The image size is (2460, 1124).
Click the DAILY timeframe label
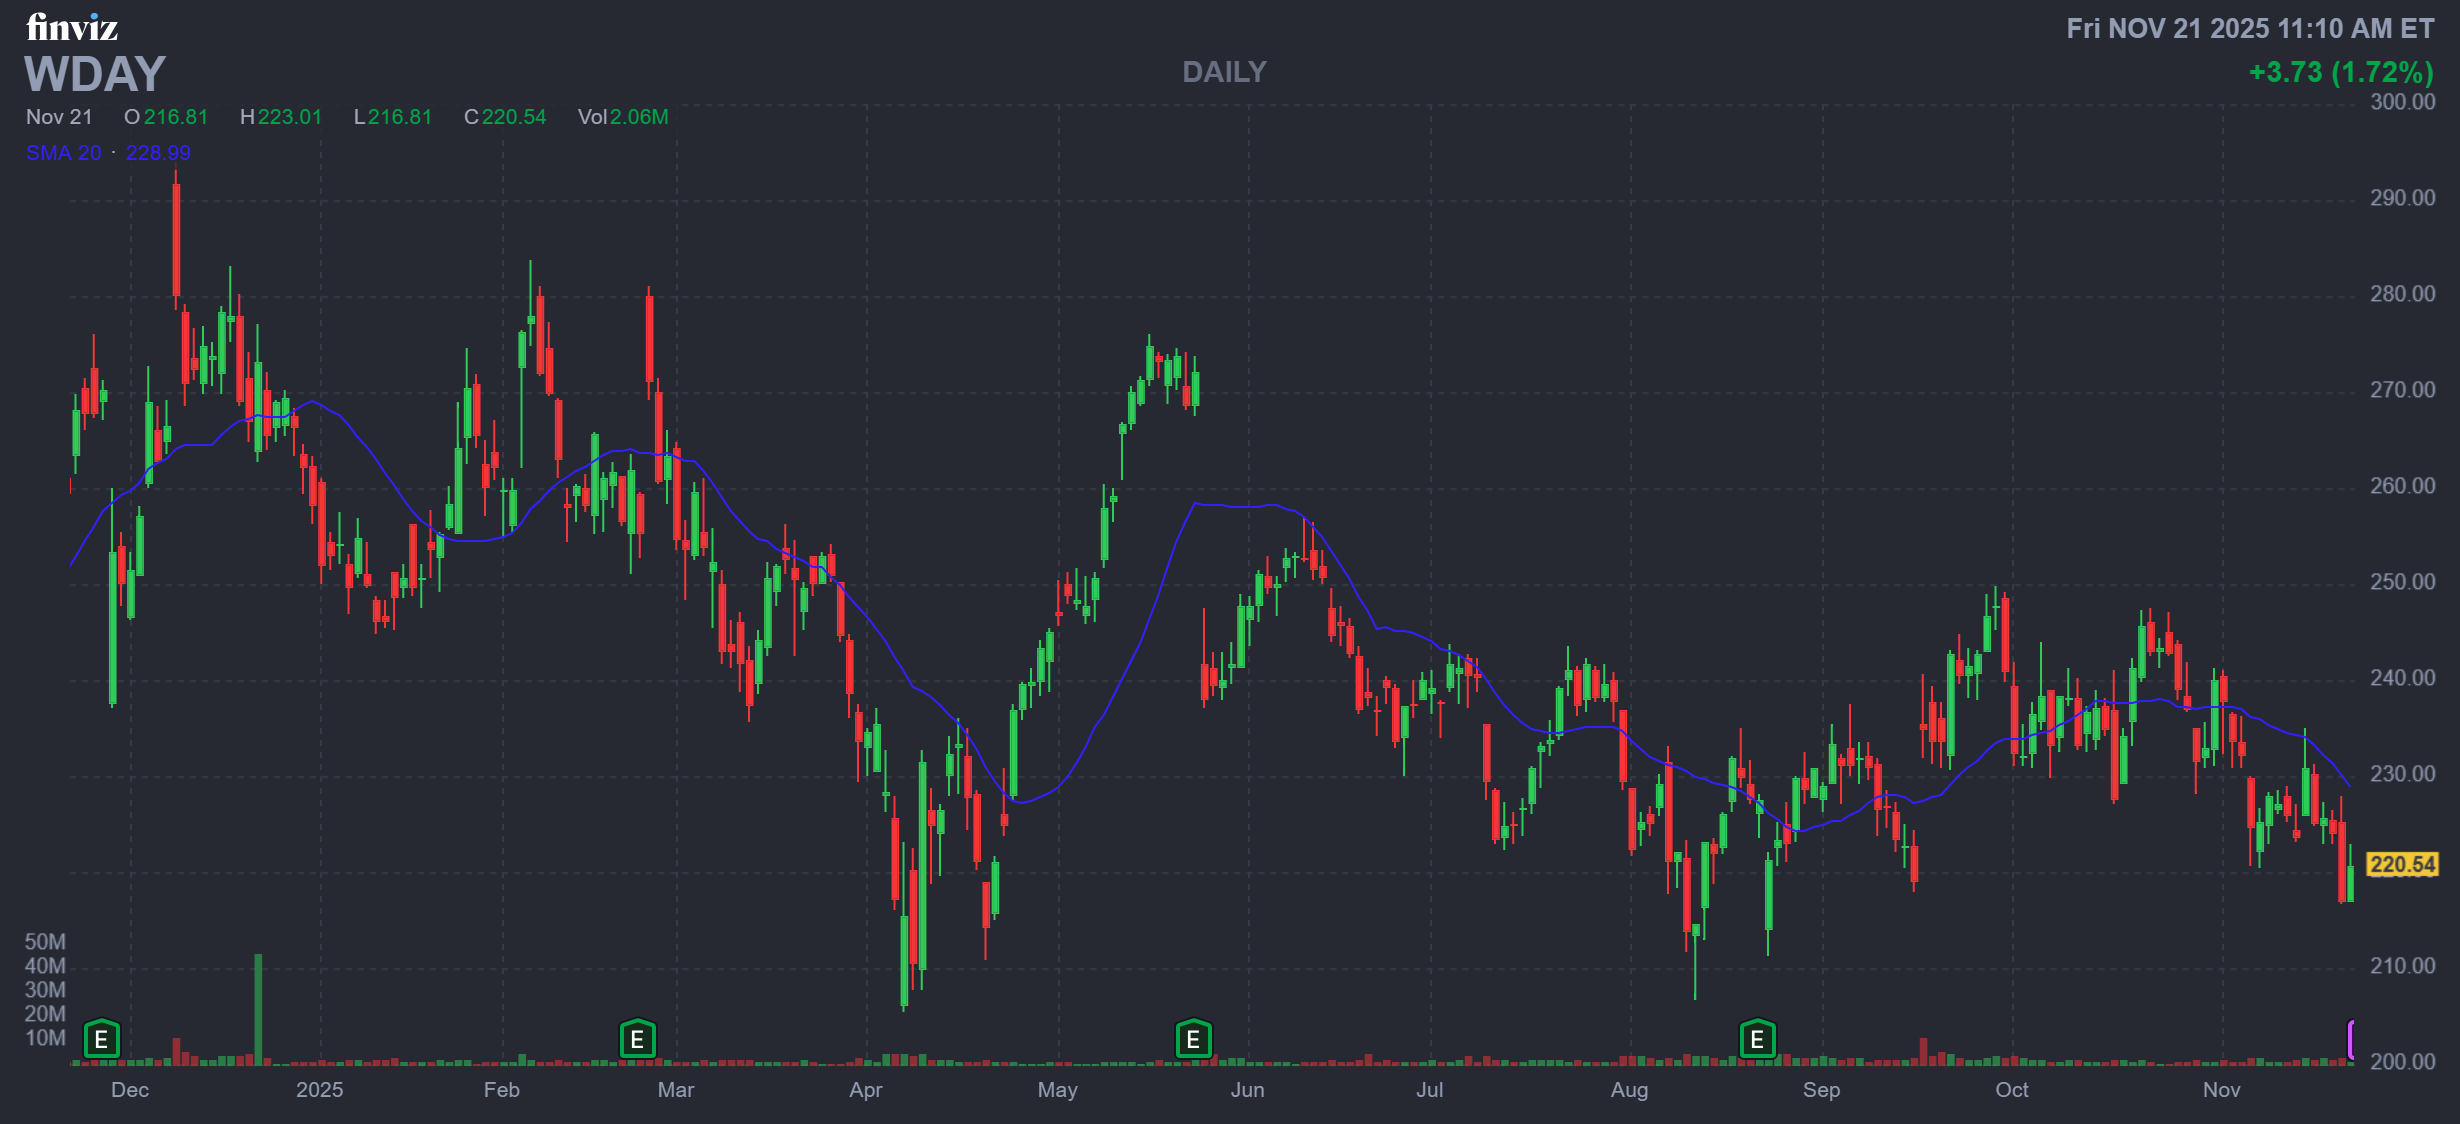pyautogui.click(x=1224, y=72)
